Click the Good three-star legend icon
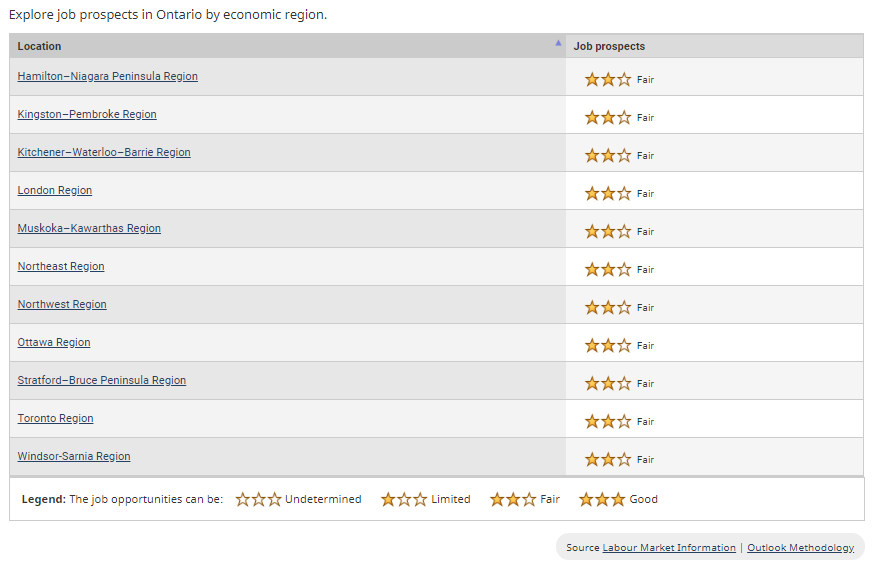The width and height of the screenshot is (877, 565). point(602,499)
